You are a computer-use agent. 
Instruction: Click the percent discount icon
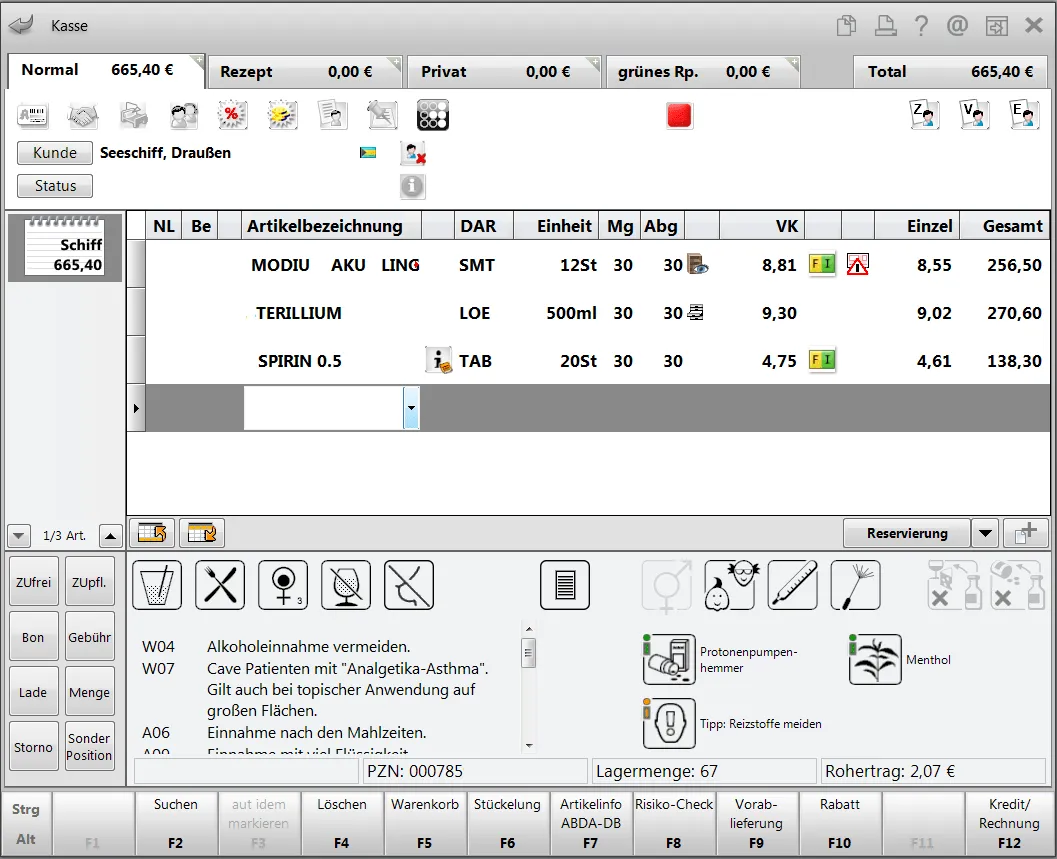pos(232,115)
